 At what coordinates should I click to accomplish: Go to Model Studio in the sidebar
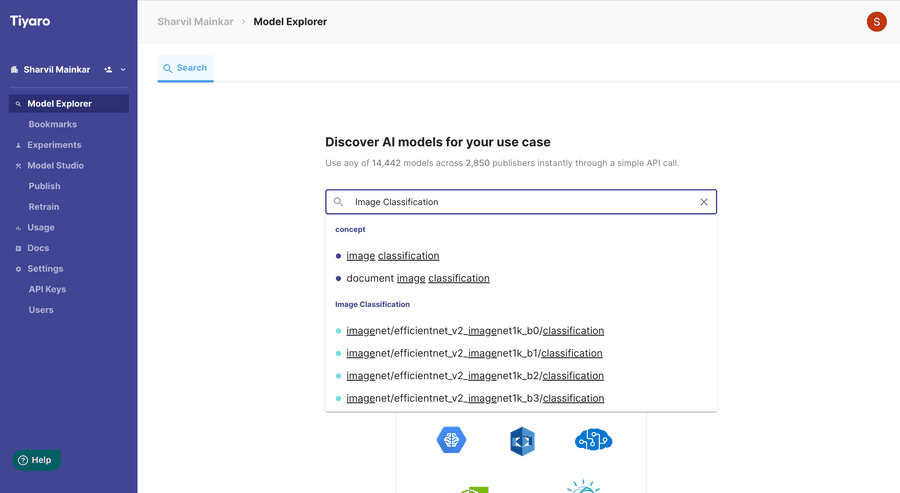55,166
